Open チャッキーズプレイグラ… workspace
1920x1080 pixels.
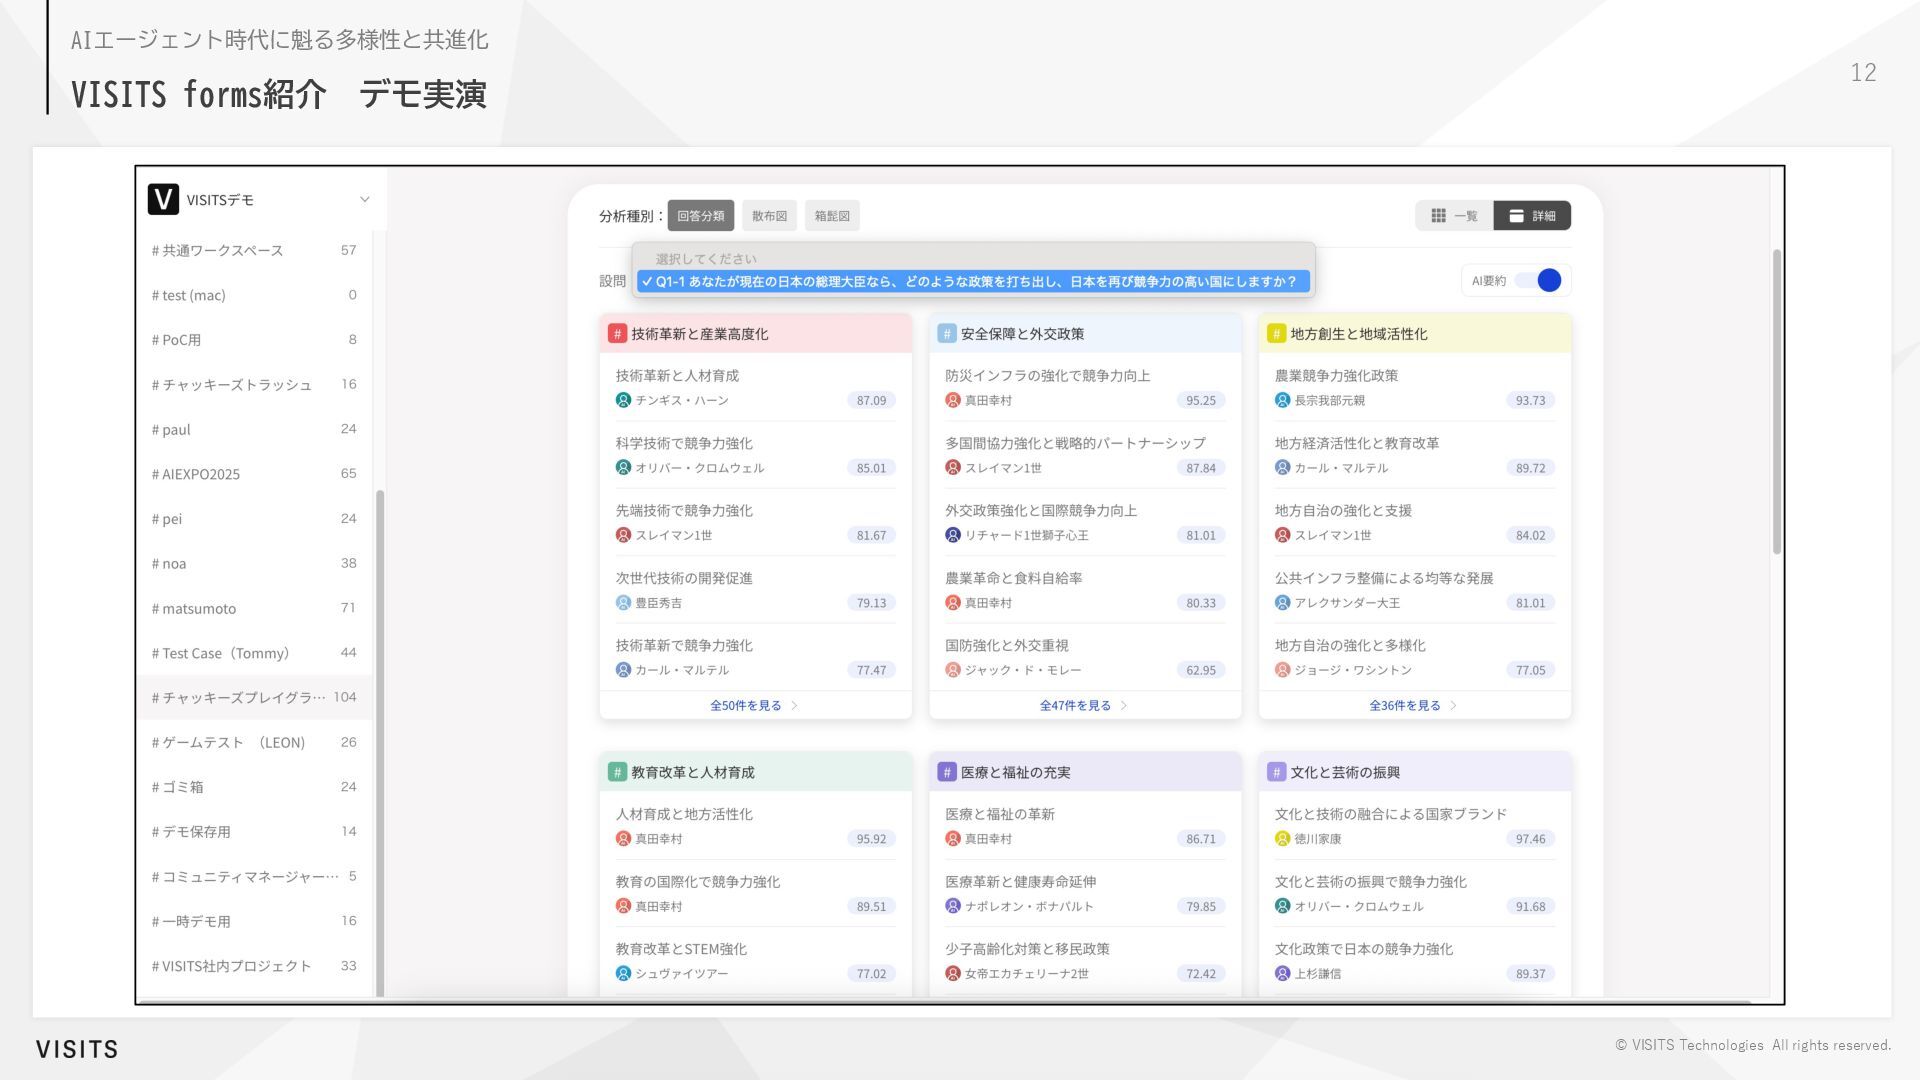click(x=254, y=697)
